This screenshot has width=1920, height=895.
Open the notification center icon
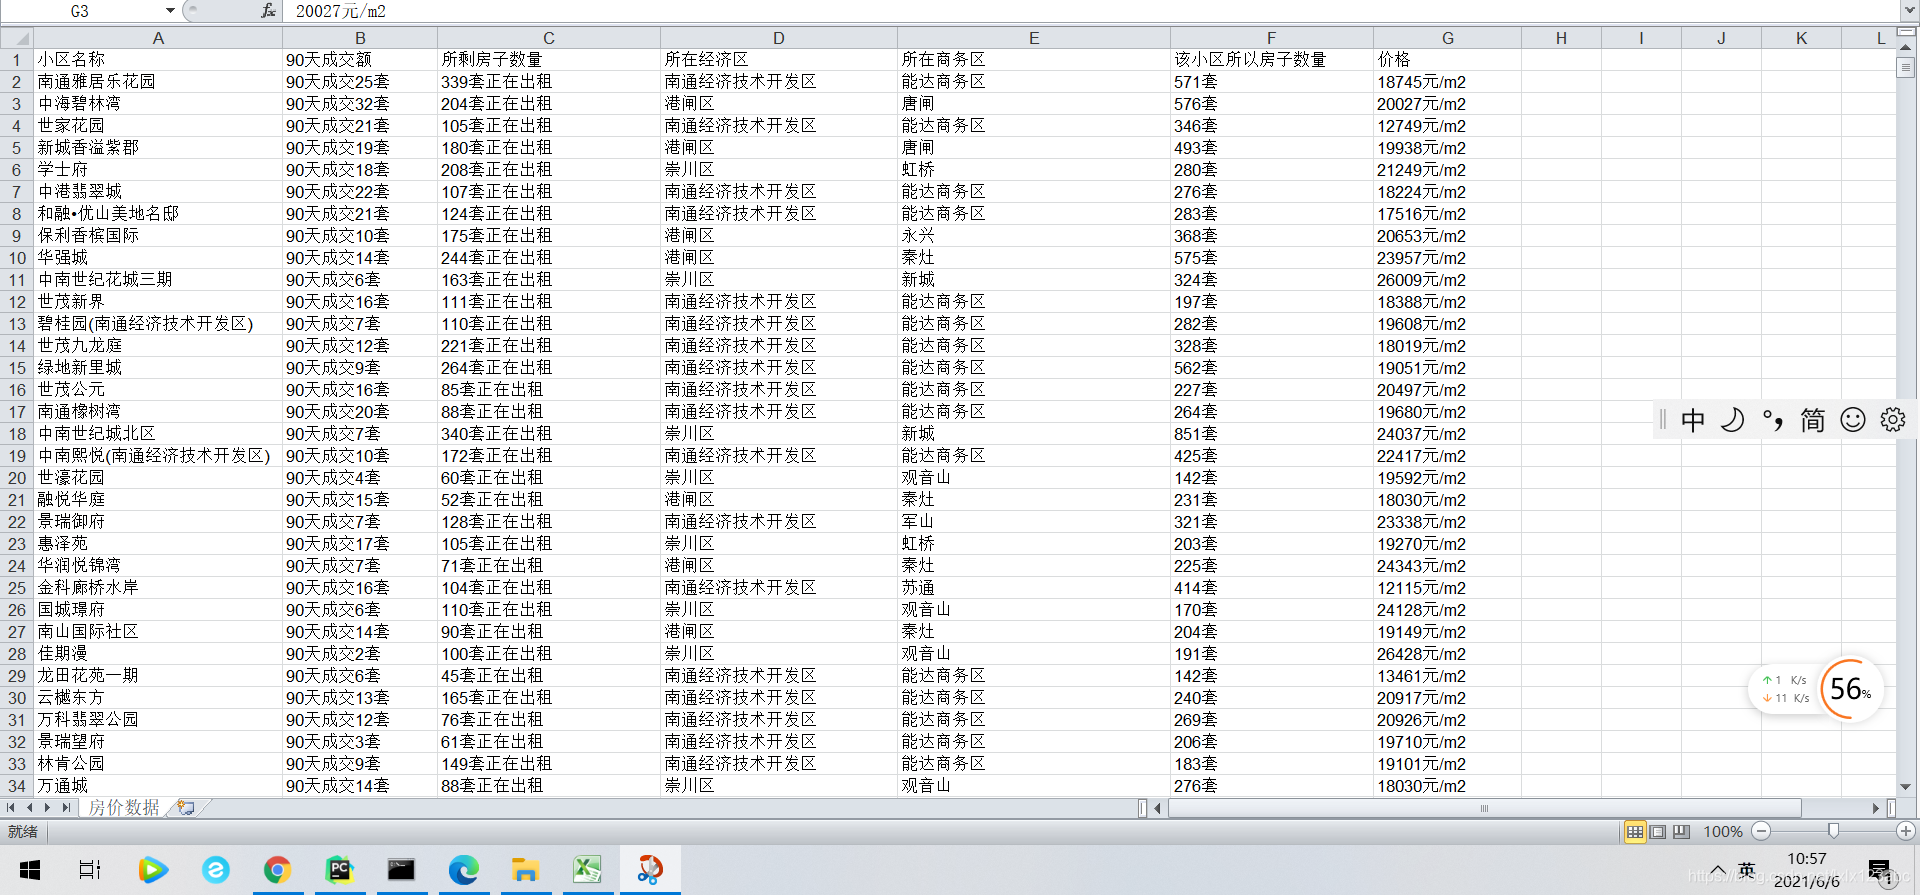tap(1879, 870)
